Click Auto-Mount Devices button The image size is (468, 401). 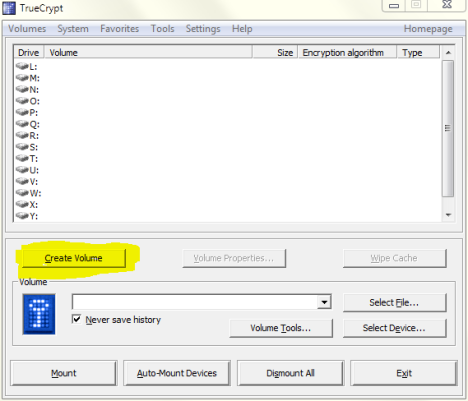177,373
